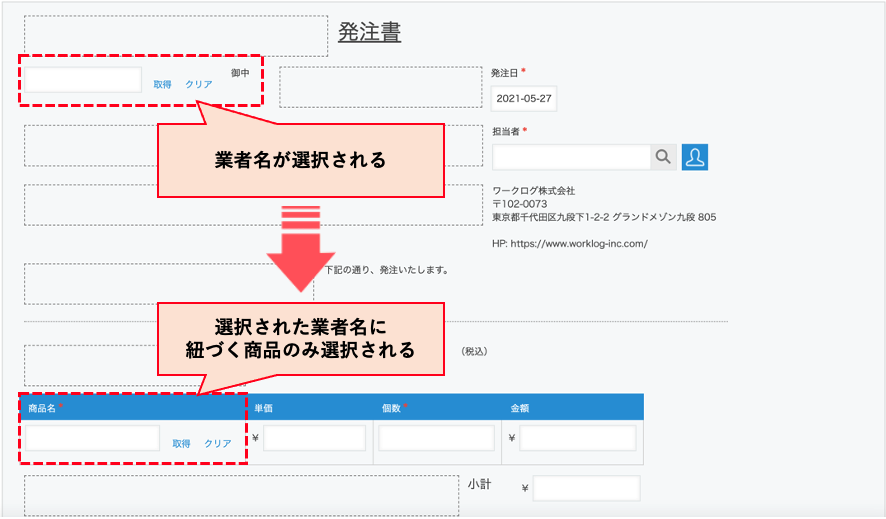
Task: Open the user picker icon next to 担当者
Action: (694, 157)
